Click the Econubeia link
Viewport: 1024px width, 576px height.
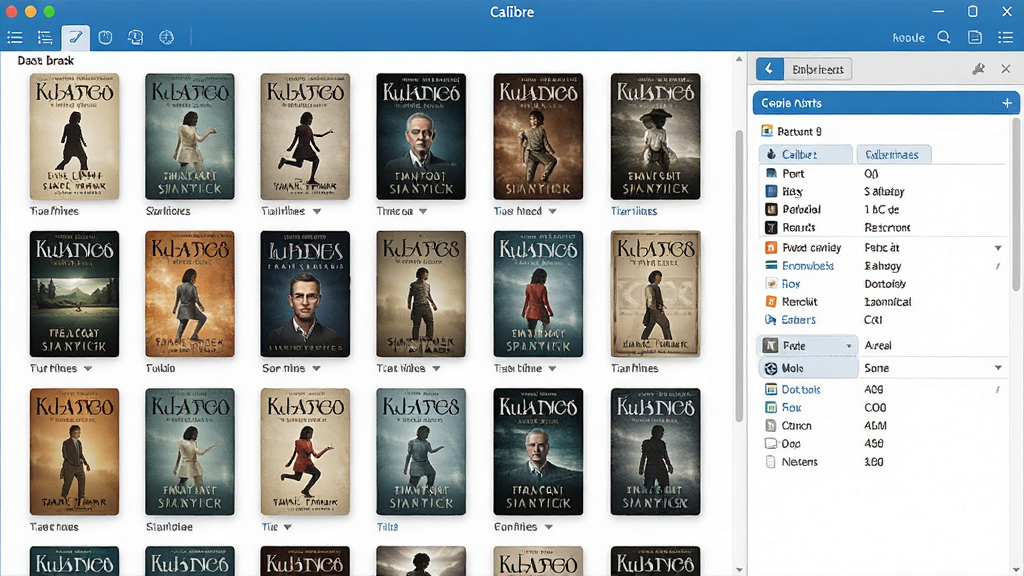click(x=808, y=266)
